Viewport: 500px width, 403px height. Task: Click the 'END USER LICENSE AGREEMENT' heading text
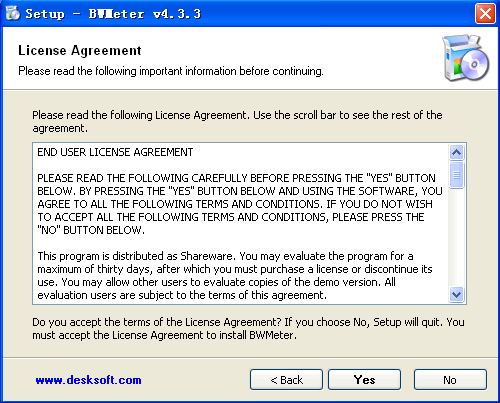pyautogui.click(x=115, y=152)
